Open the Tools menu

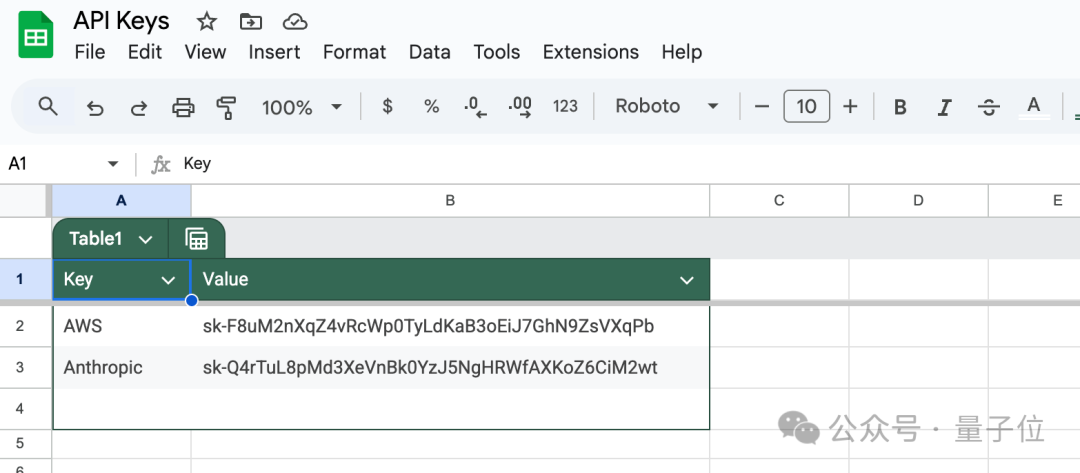point(497,52)
